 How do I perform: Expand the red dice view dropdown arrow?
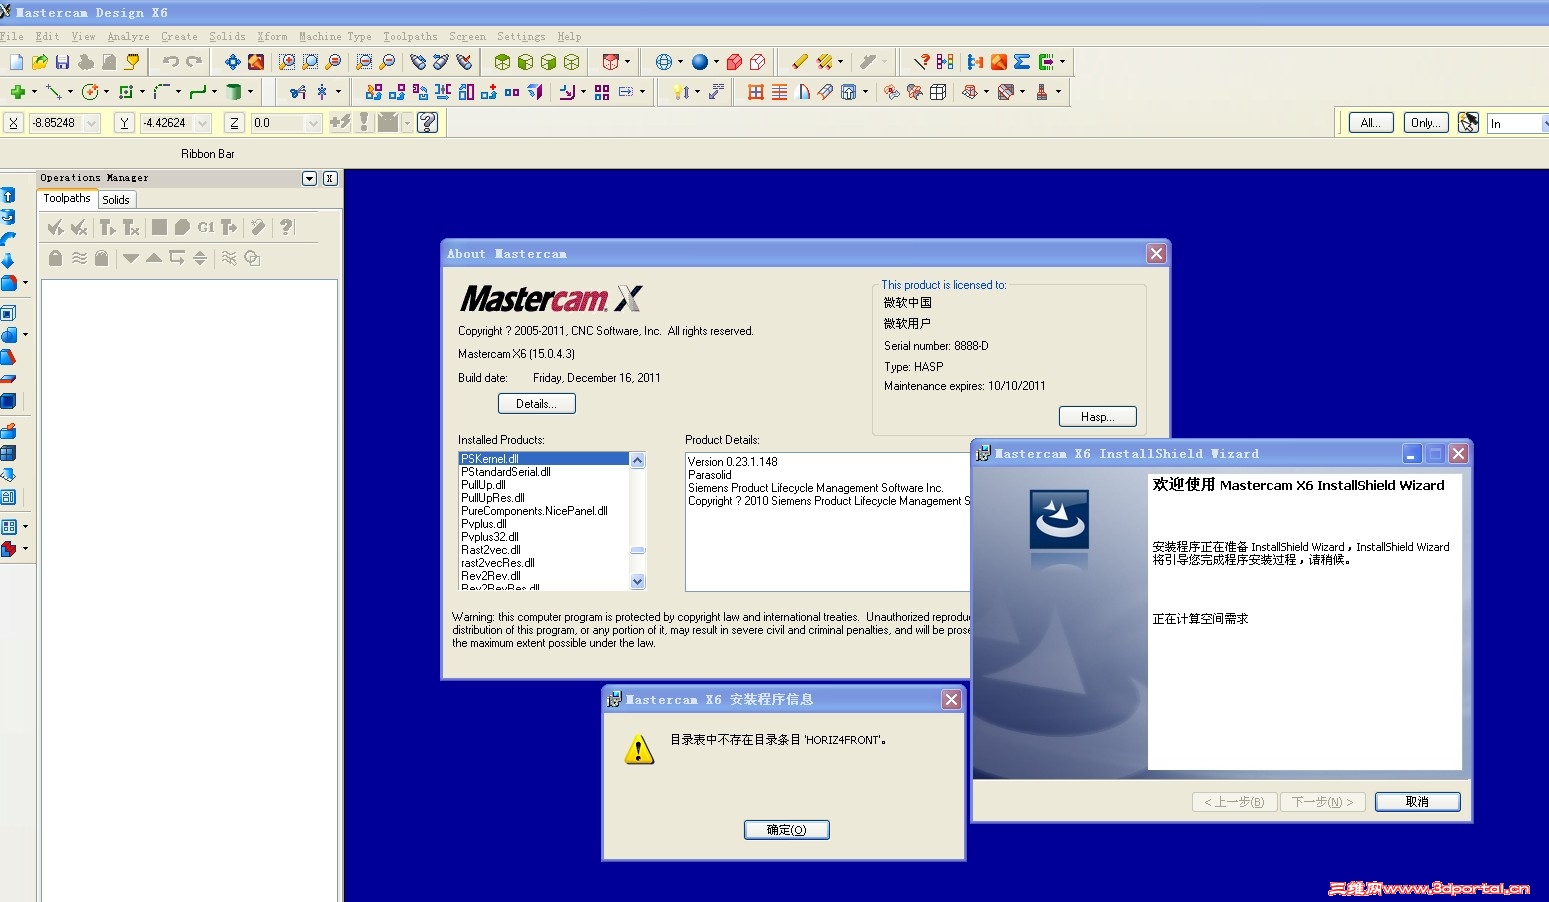(x=627, y=62)
